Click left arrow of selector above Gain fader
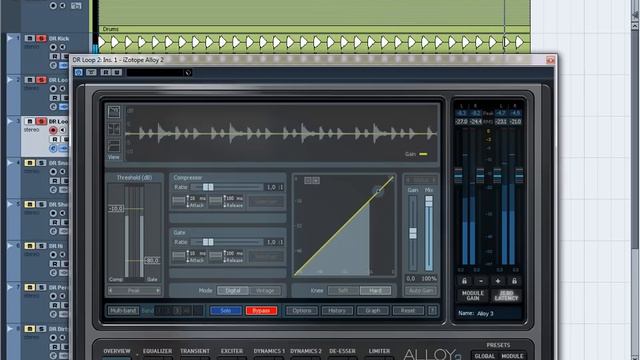 (x=408, y=180)
